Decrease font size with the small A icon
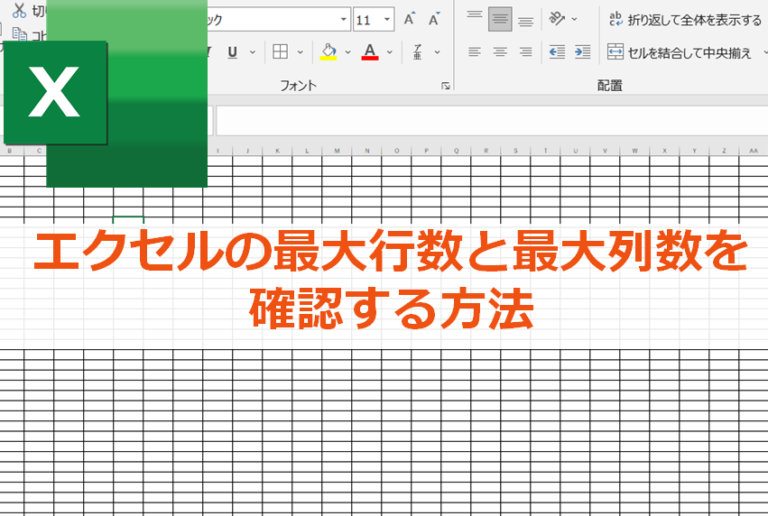The width and height of the screenshot is (768, 516). (435, 19)
